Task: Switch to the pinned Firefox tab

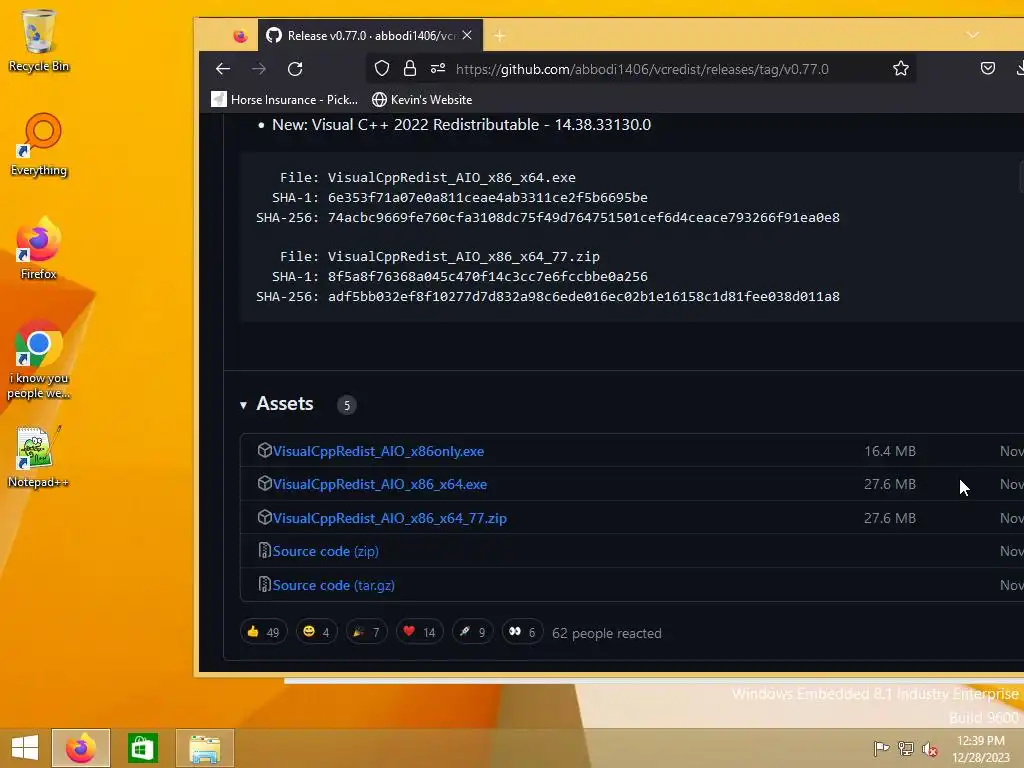Action: 240,36
